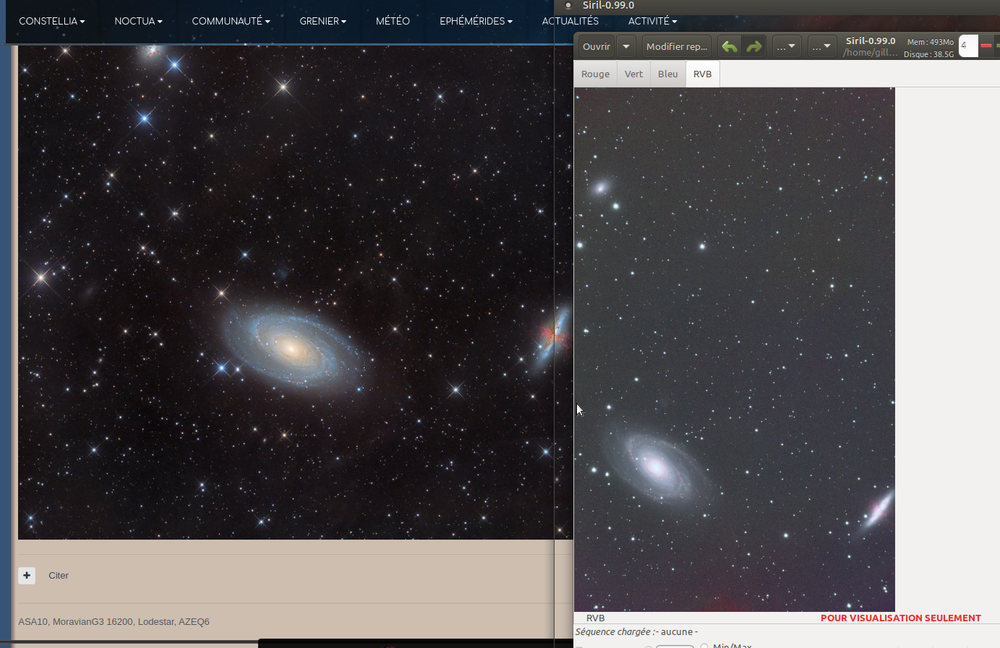This screenshot has width=1000, height=648.
Task: Click the Citer quote link
Action: click(x=58, y=575)
